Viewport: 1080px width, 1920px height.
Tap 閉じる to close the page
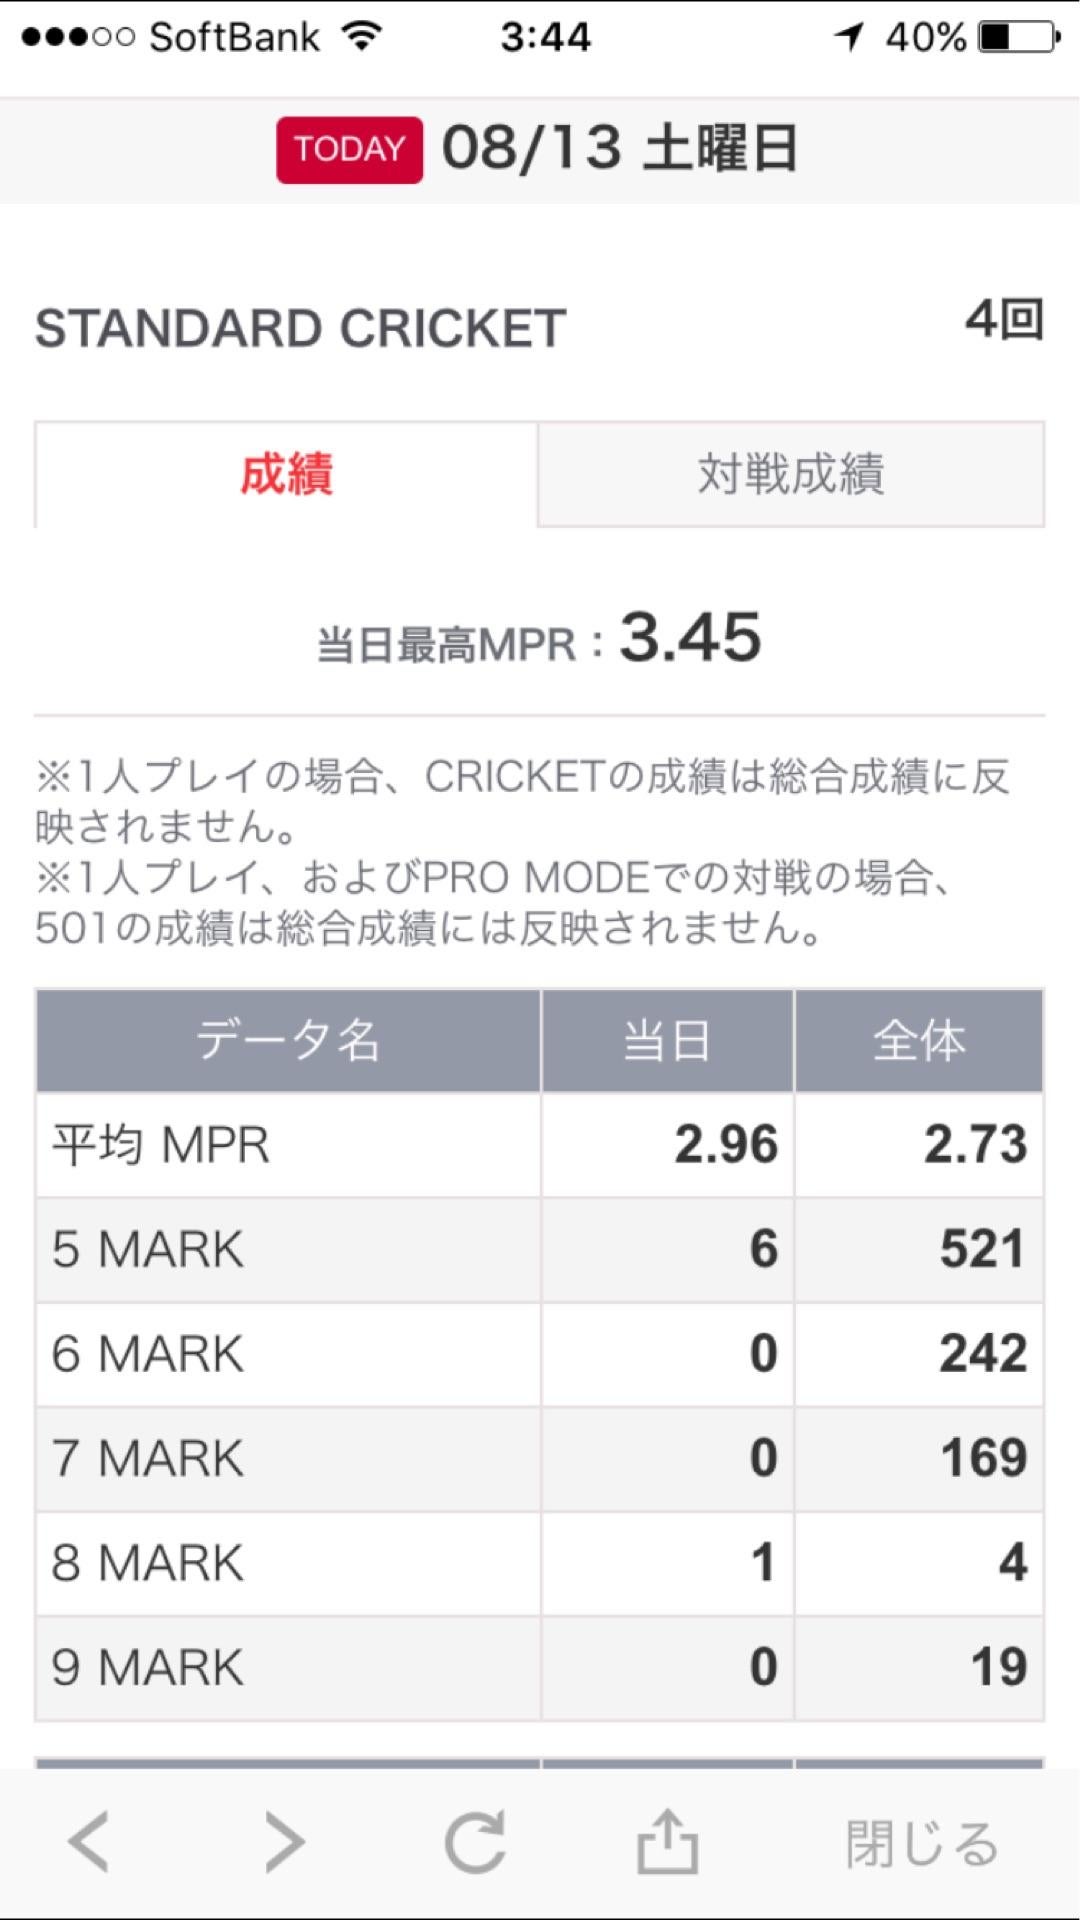(x=922, y=1843)
